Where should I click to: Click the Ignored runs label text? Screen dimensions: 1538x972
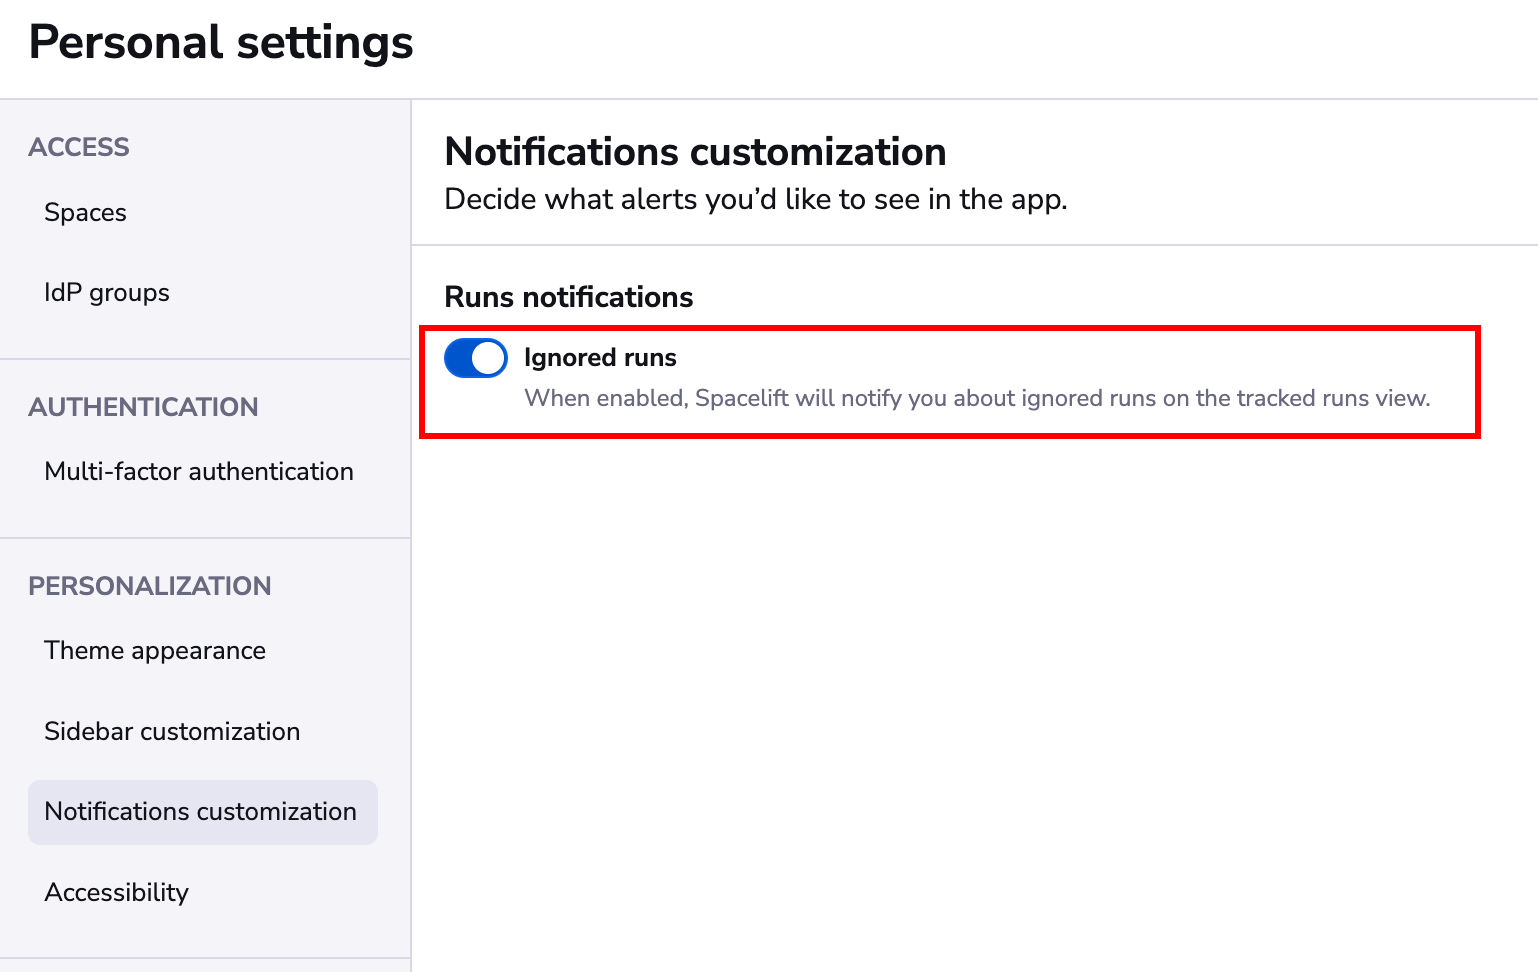pos(599,357)
